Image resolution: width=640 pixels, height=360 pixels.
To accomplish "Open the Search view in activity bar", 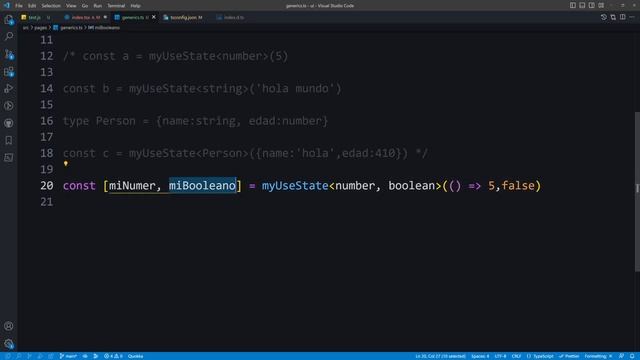I will [9, 37].
